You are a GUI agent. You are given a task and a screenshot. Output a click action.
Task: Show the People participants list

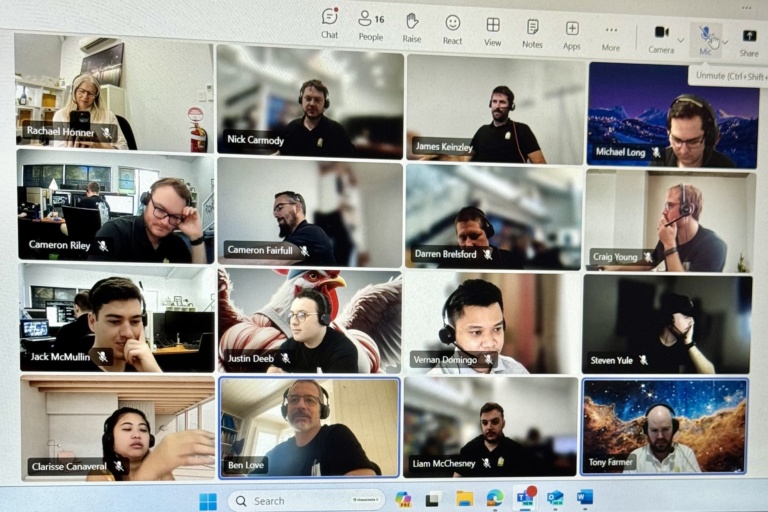(370, 25)
